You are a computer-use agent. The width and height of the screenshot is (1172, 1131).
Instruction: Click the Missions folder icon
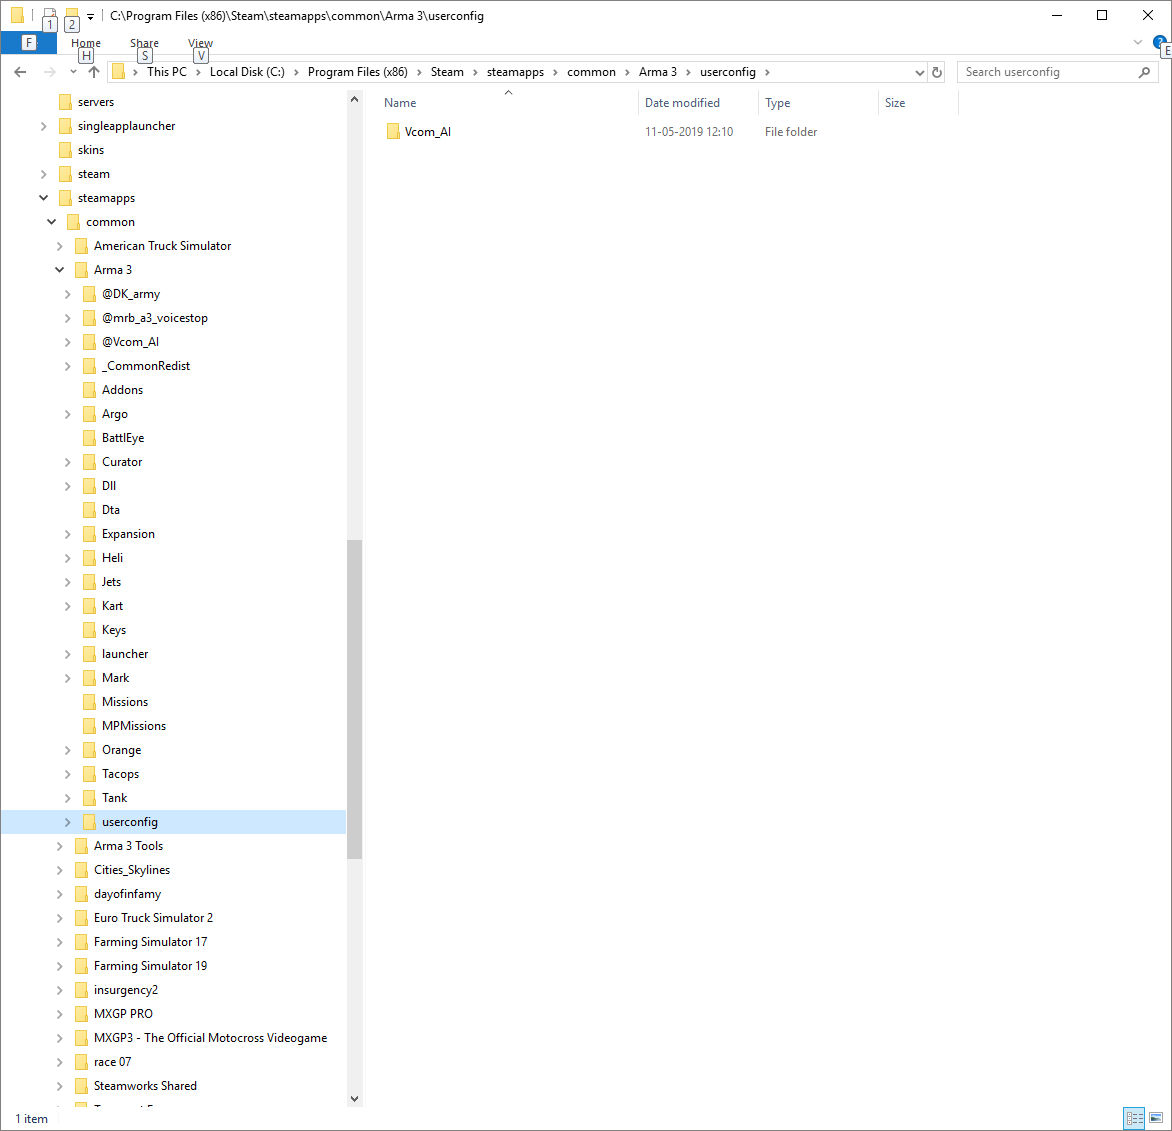click(89, 702)
